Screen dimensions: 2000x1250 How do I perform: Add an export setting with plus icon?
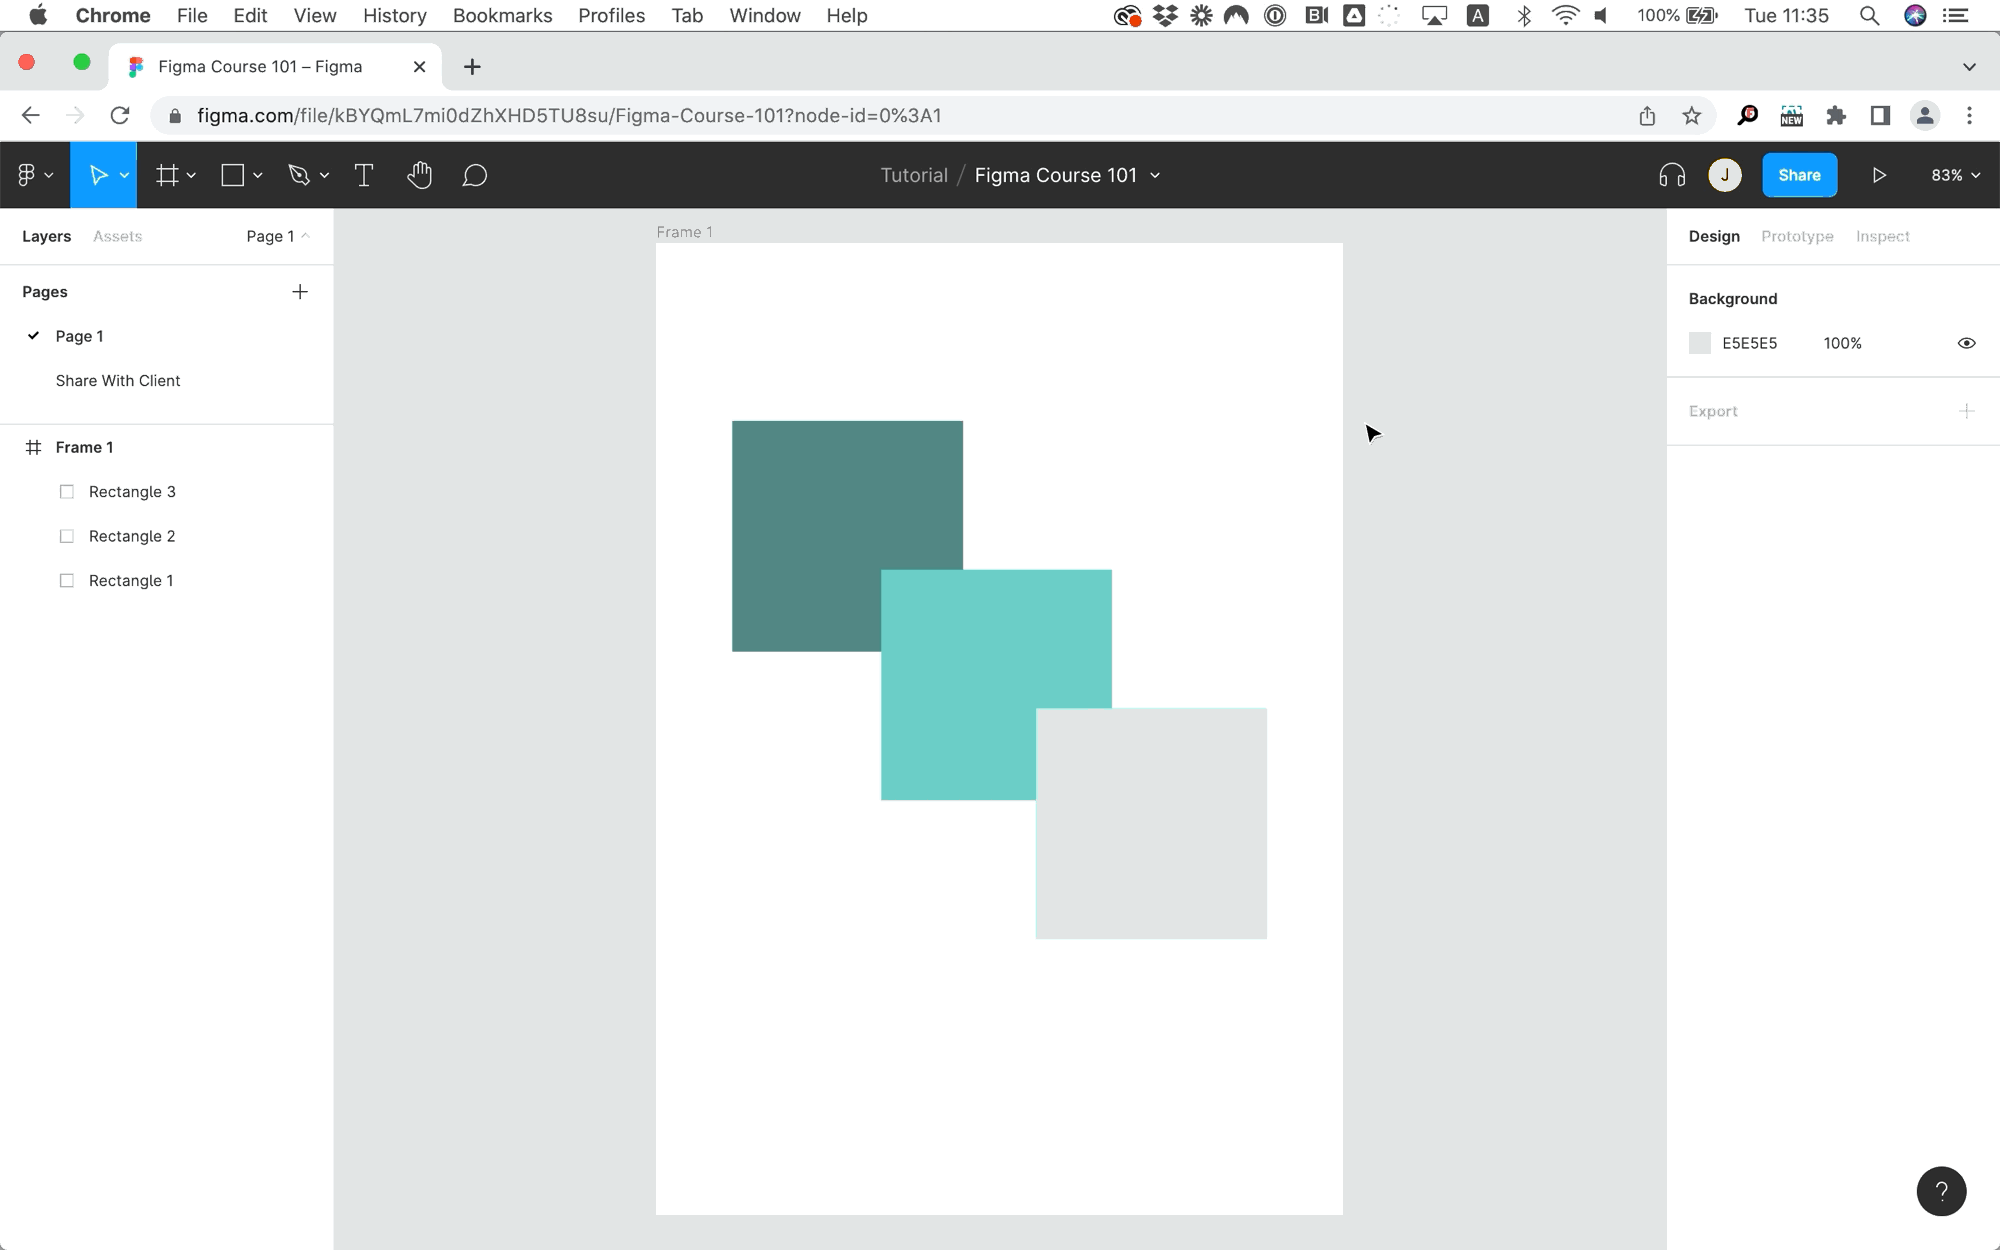point(1966,411)
